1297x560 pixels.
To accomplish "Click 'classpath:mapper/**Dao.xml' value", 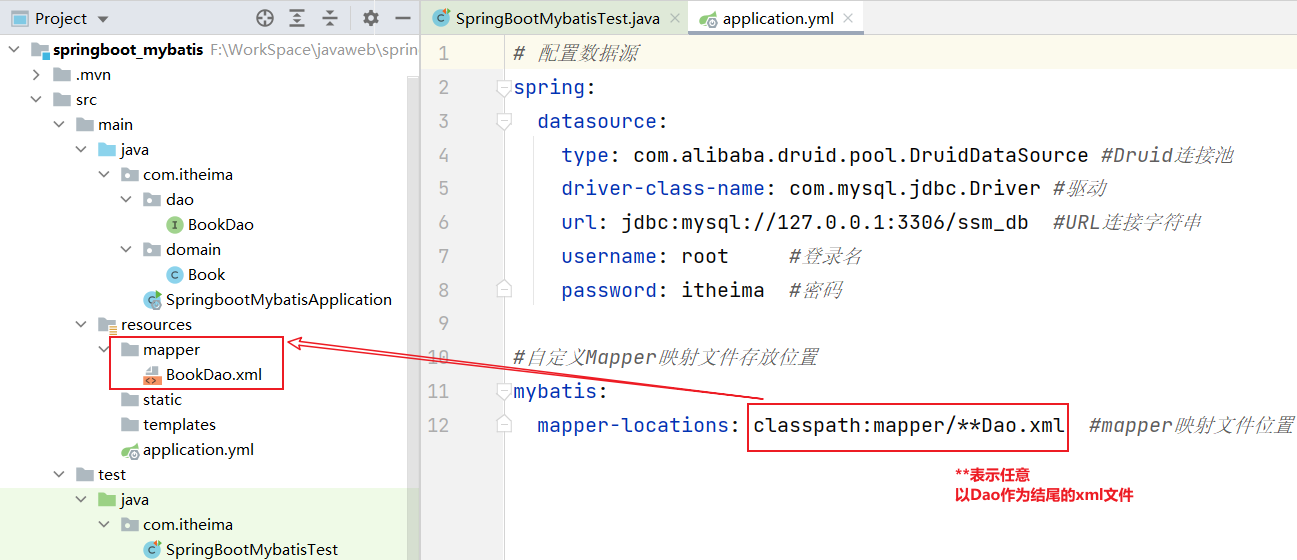I will coord(909,425).
